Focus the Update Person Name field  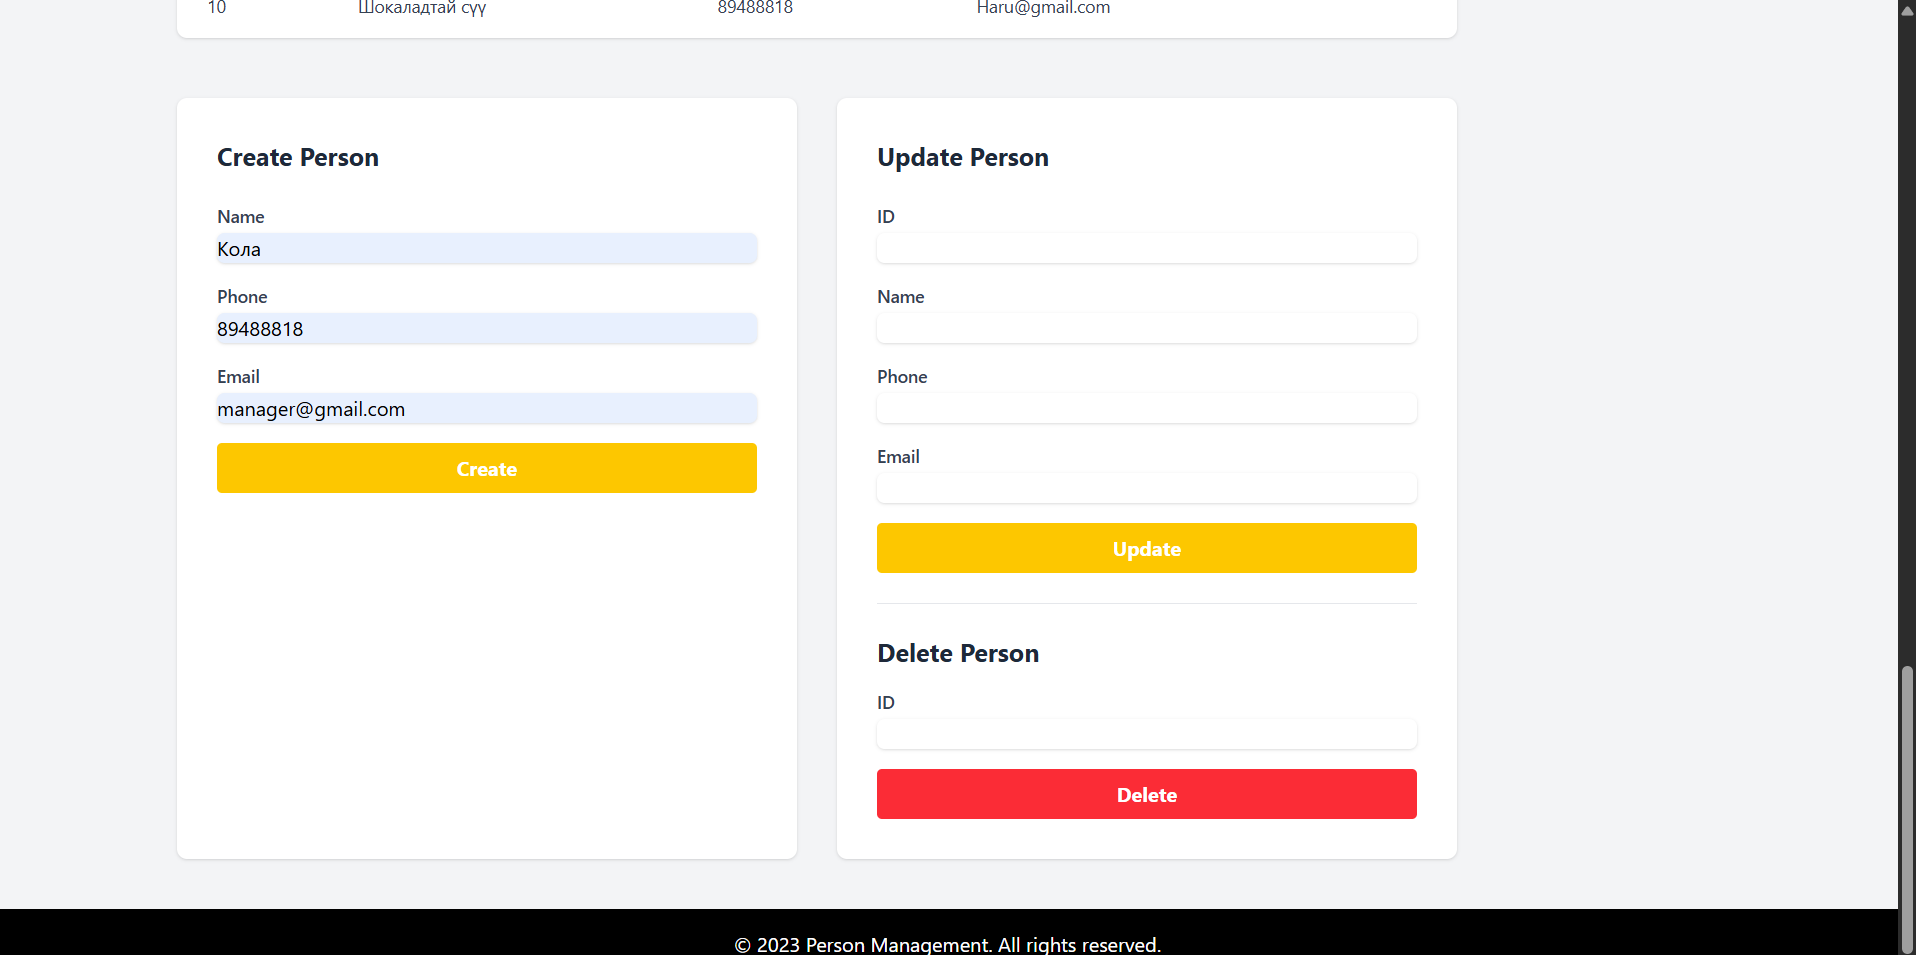pyautogui.click(x=1147, y=329)
